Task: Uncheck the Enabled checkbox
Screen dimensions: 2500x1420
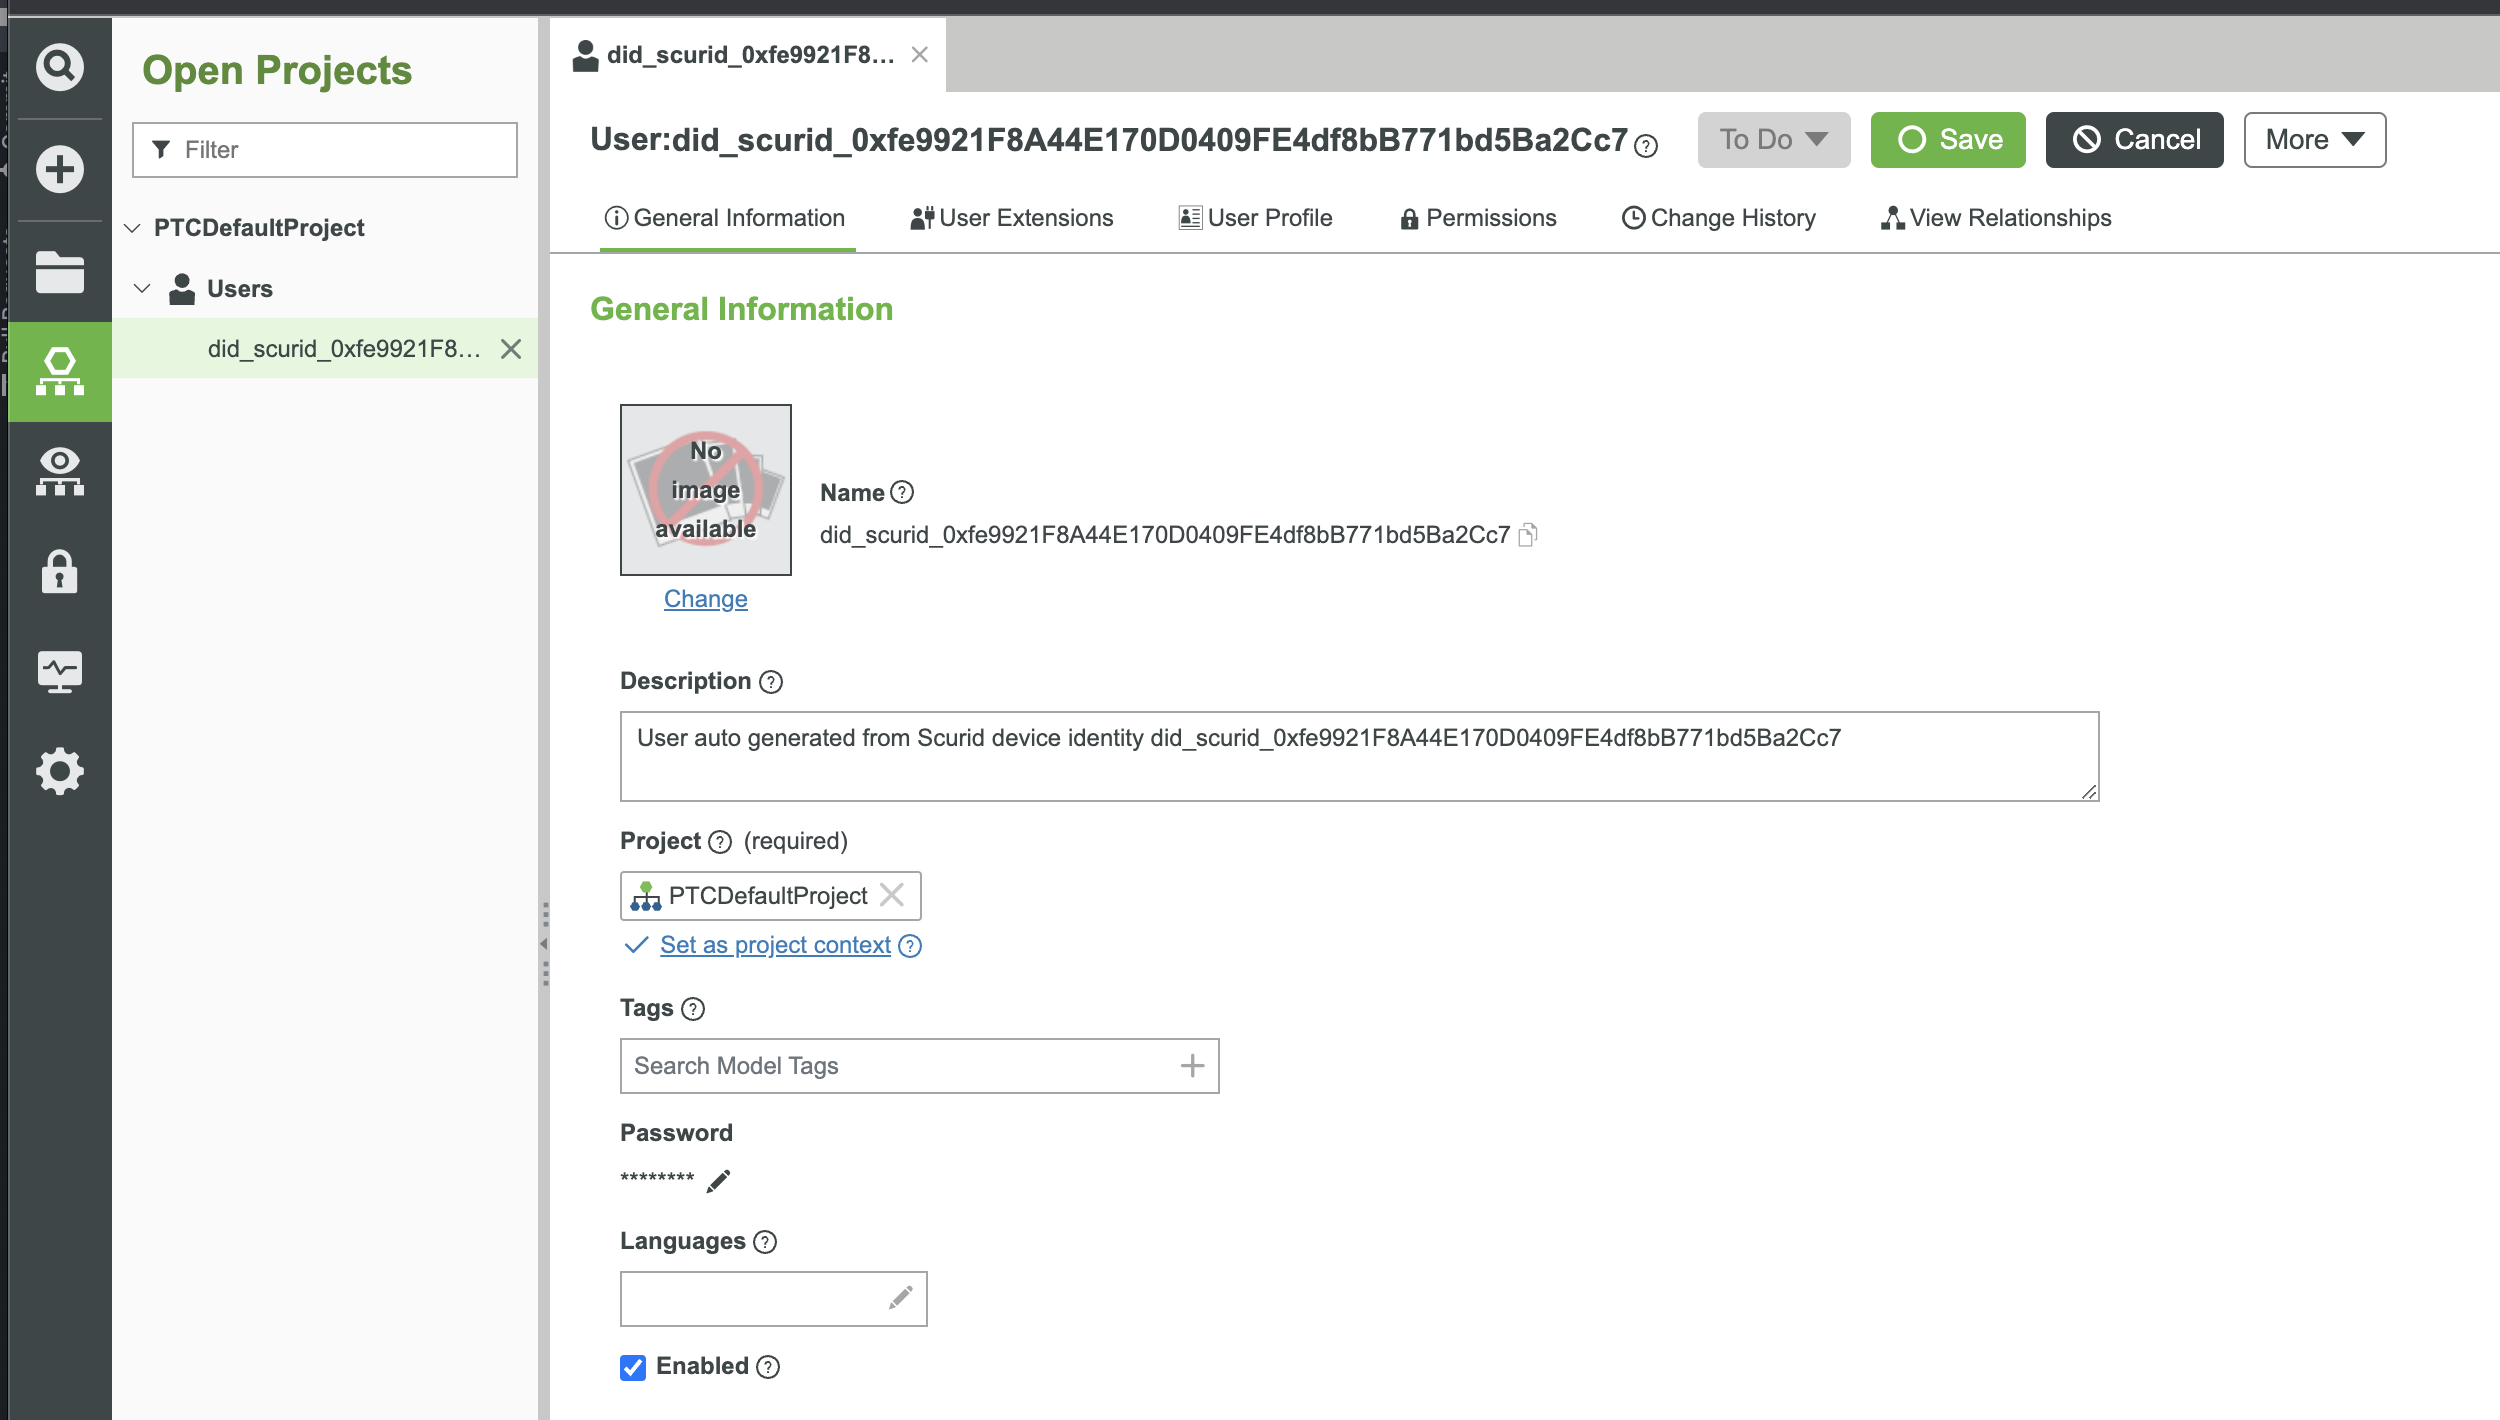Action: click(633, 1367)
